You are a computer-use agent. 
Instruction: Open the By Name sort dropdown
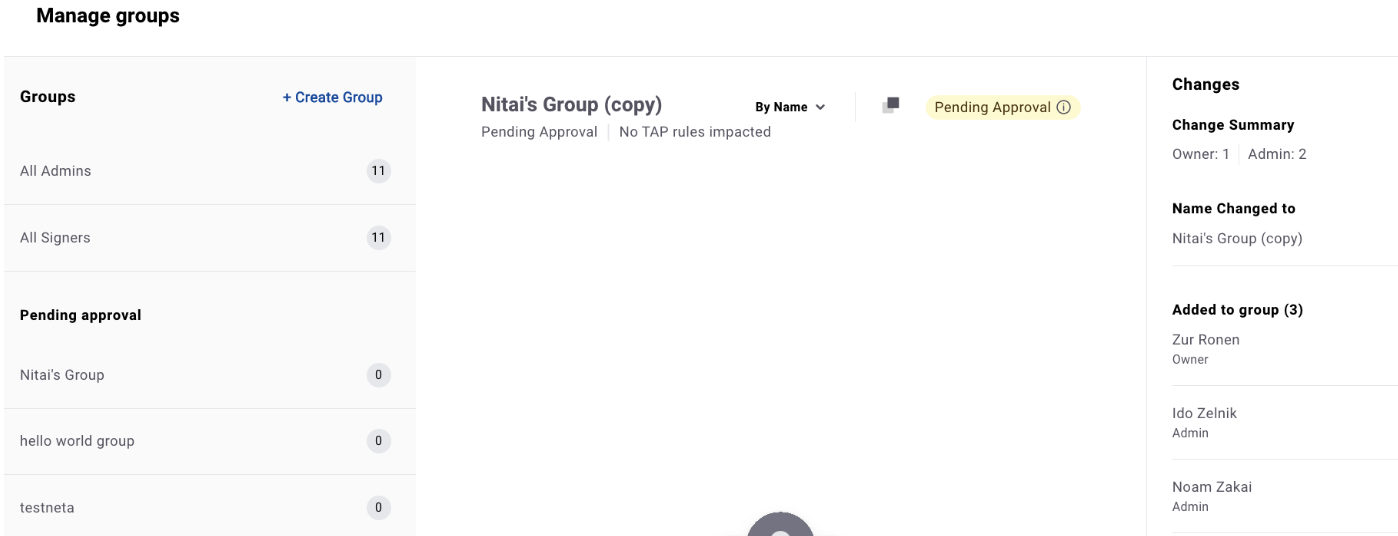pyautogui.click(x=790, y=107)
